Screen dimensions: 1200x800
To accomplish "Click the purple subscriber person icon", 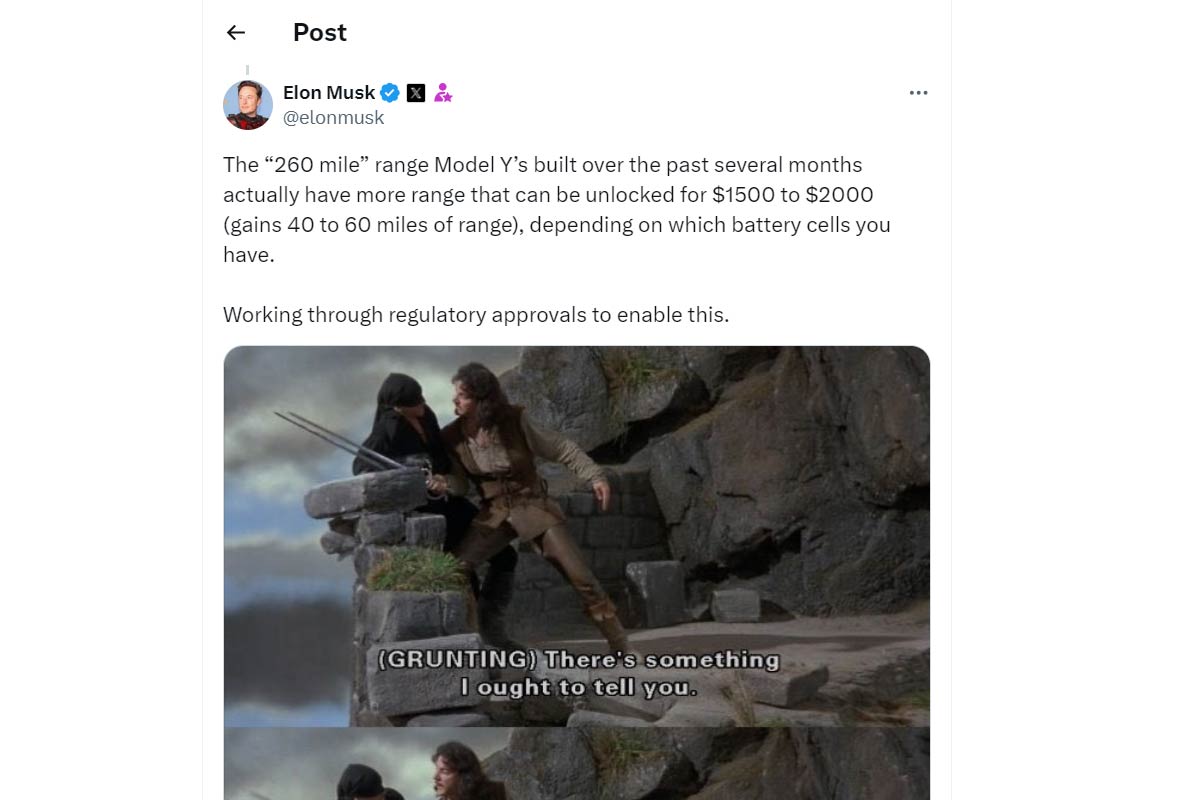I will (x=443, y=93).
